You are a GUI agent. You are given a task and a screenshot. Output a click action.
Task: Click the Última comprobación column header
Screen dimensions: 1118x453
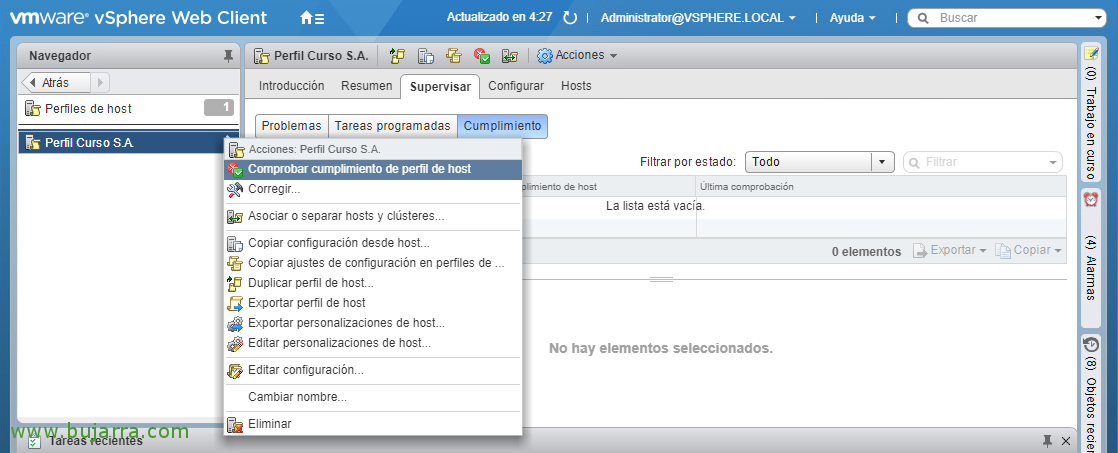click(881, 186)
